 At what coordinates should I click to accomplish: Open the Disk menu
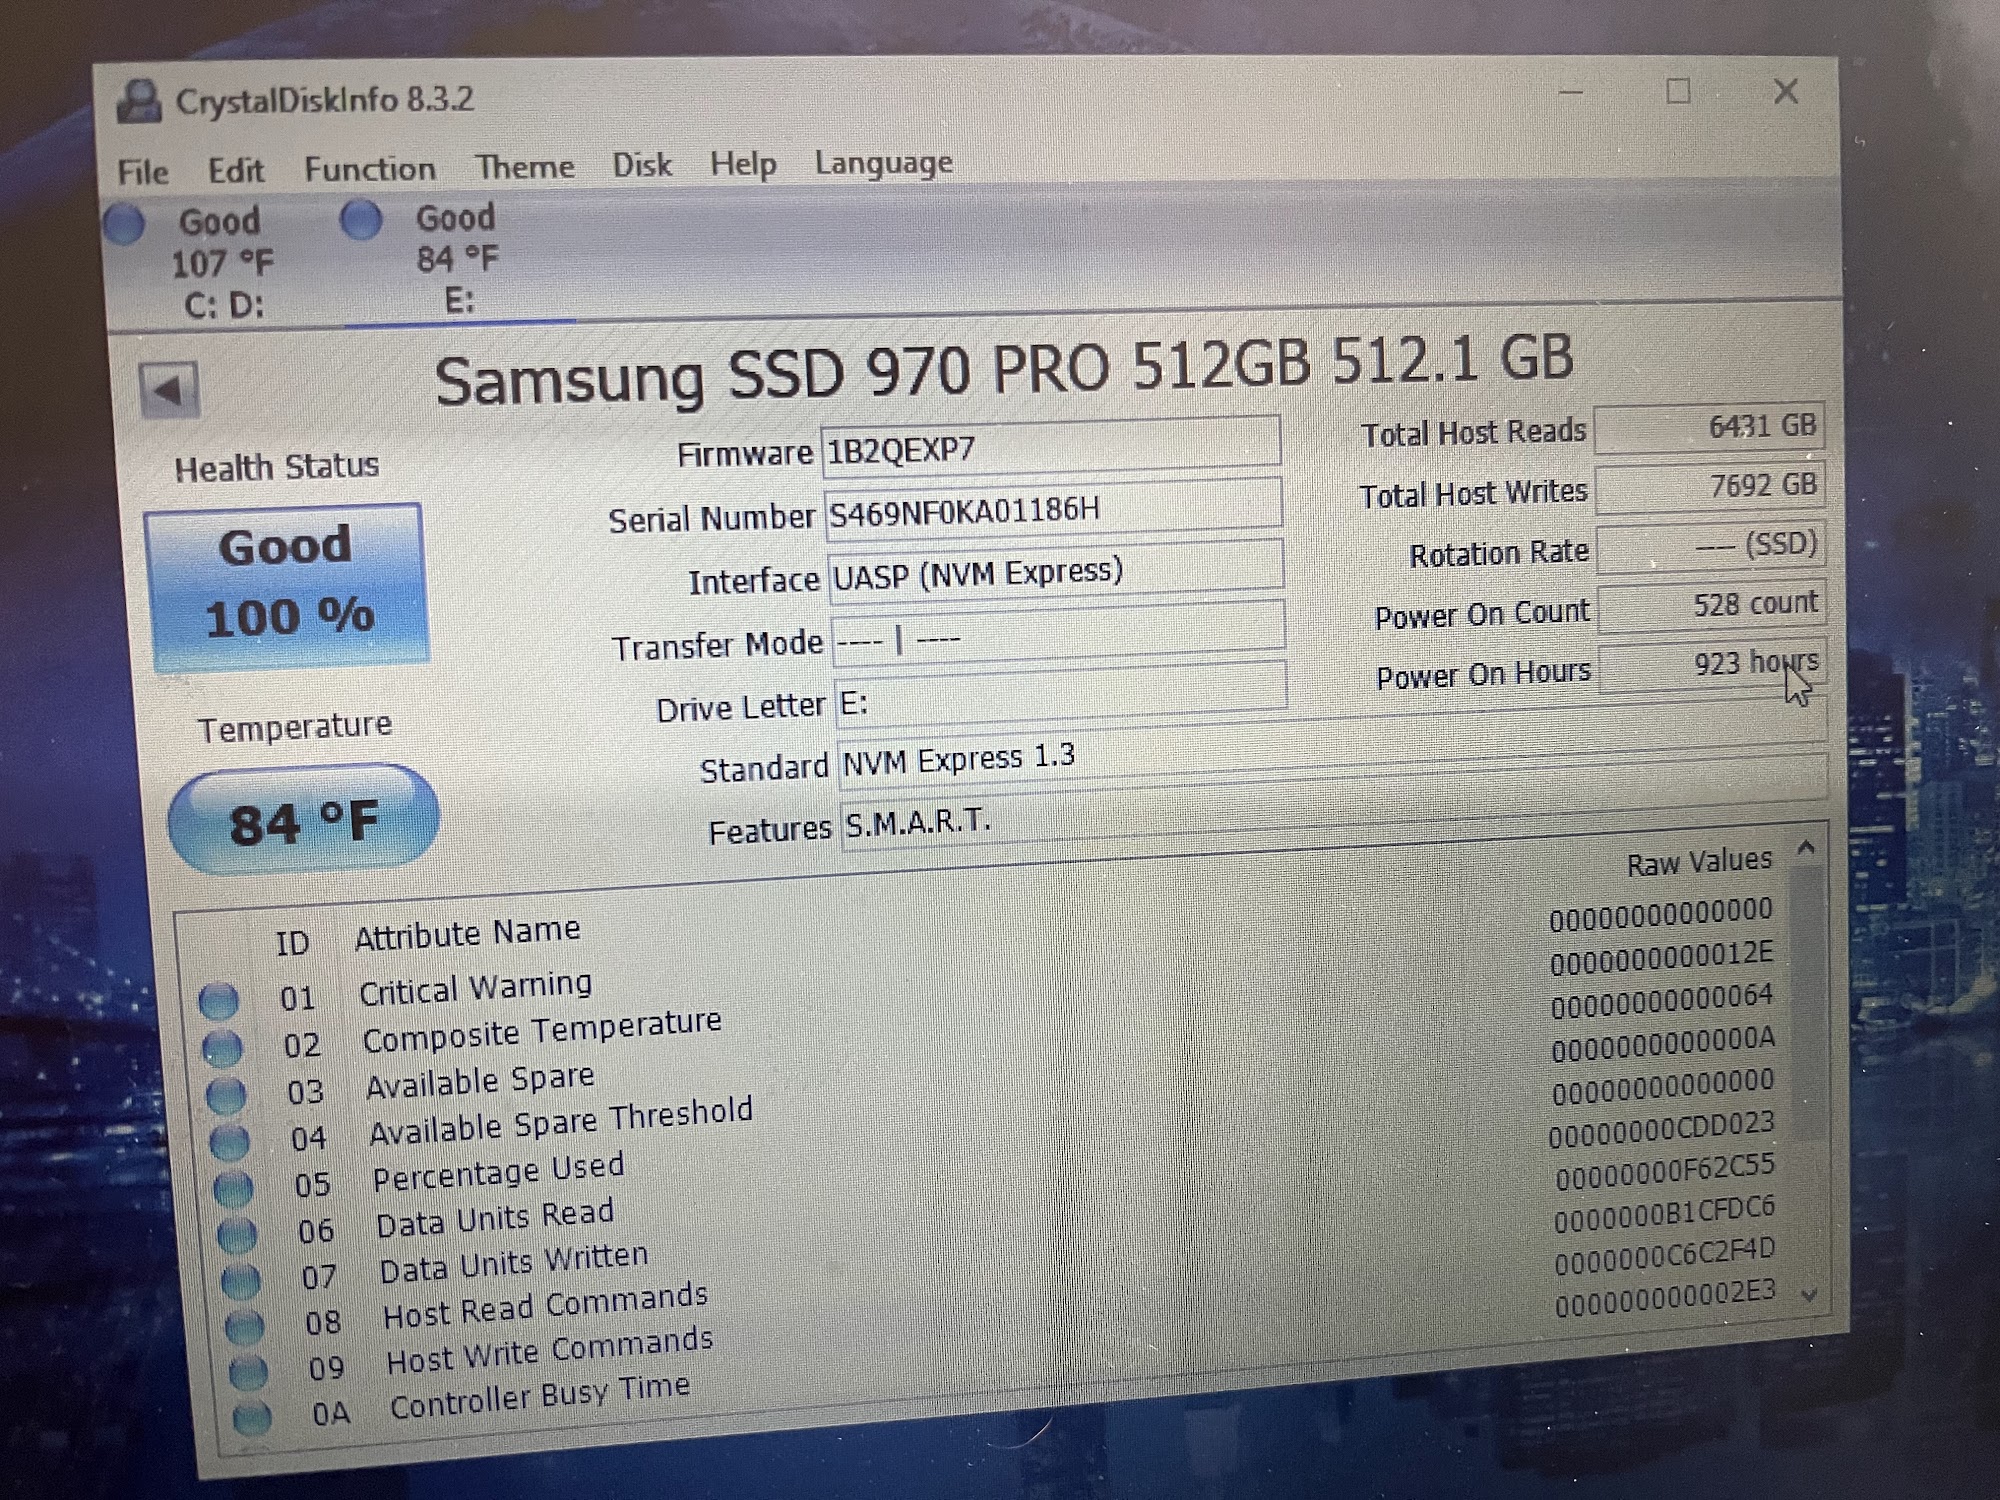(641, 164)
